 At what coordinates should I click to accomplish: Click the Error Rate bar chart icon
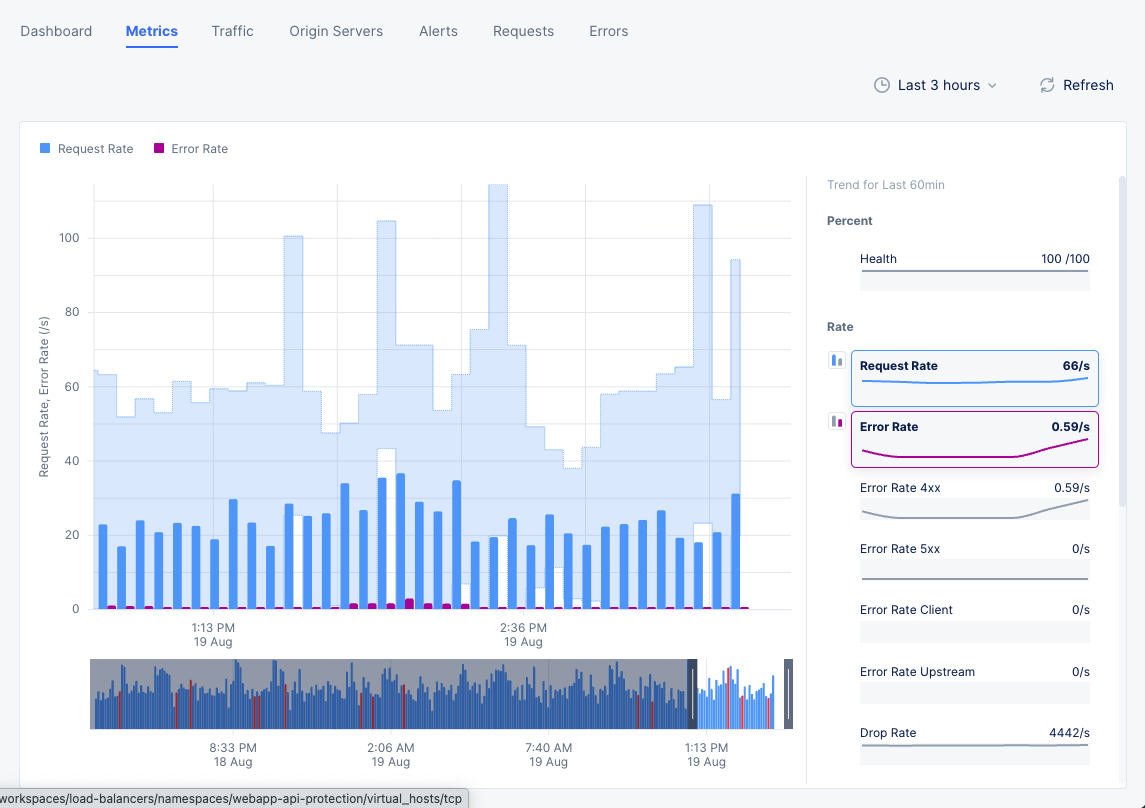coord(837,421)
